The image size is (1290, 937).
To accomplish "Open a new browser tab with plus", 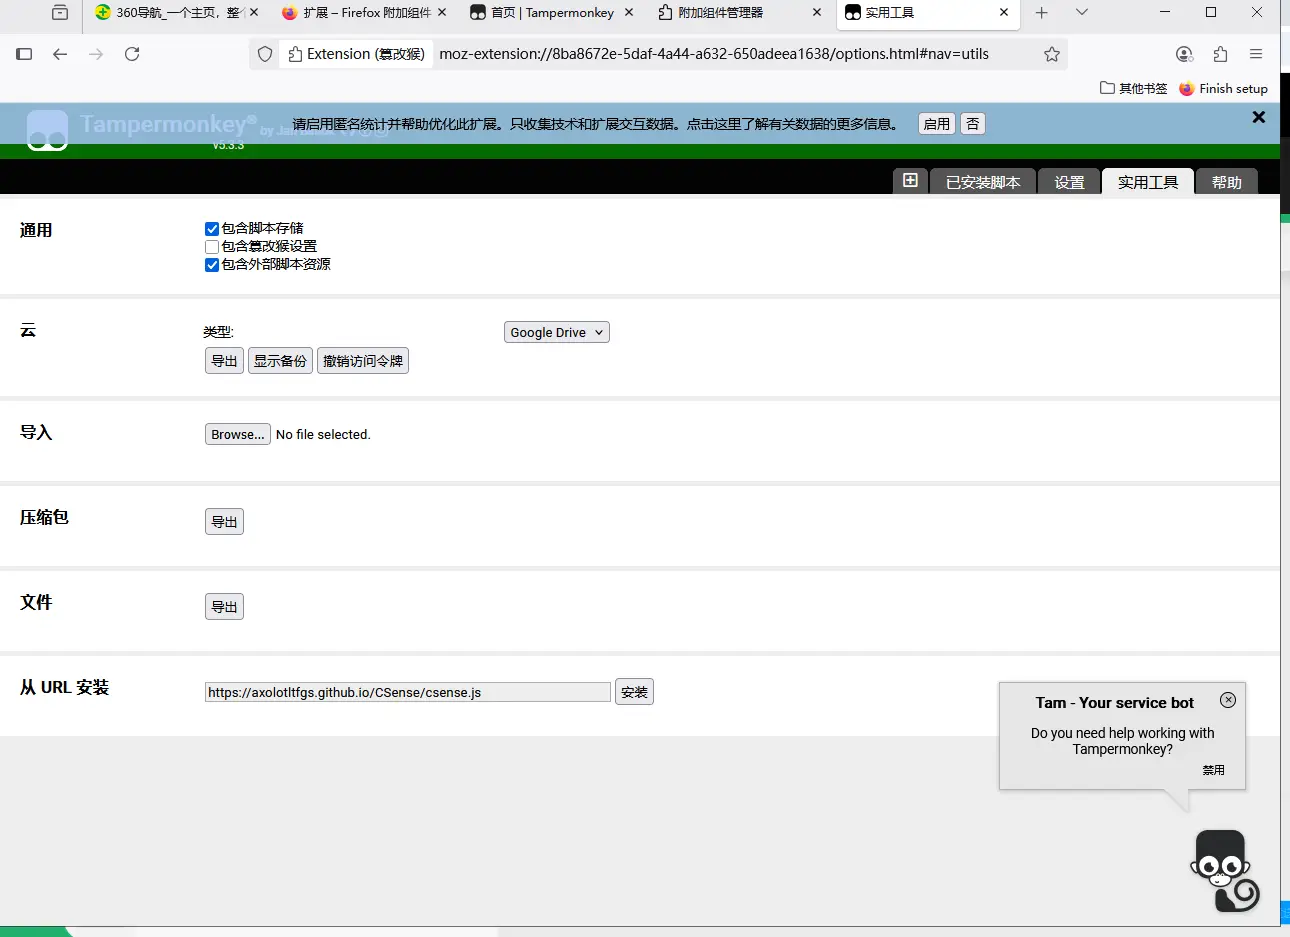I will pos(1041,13).
